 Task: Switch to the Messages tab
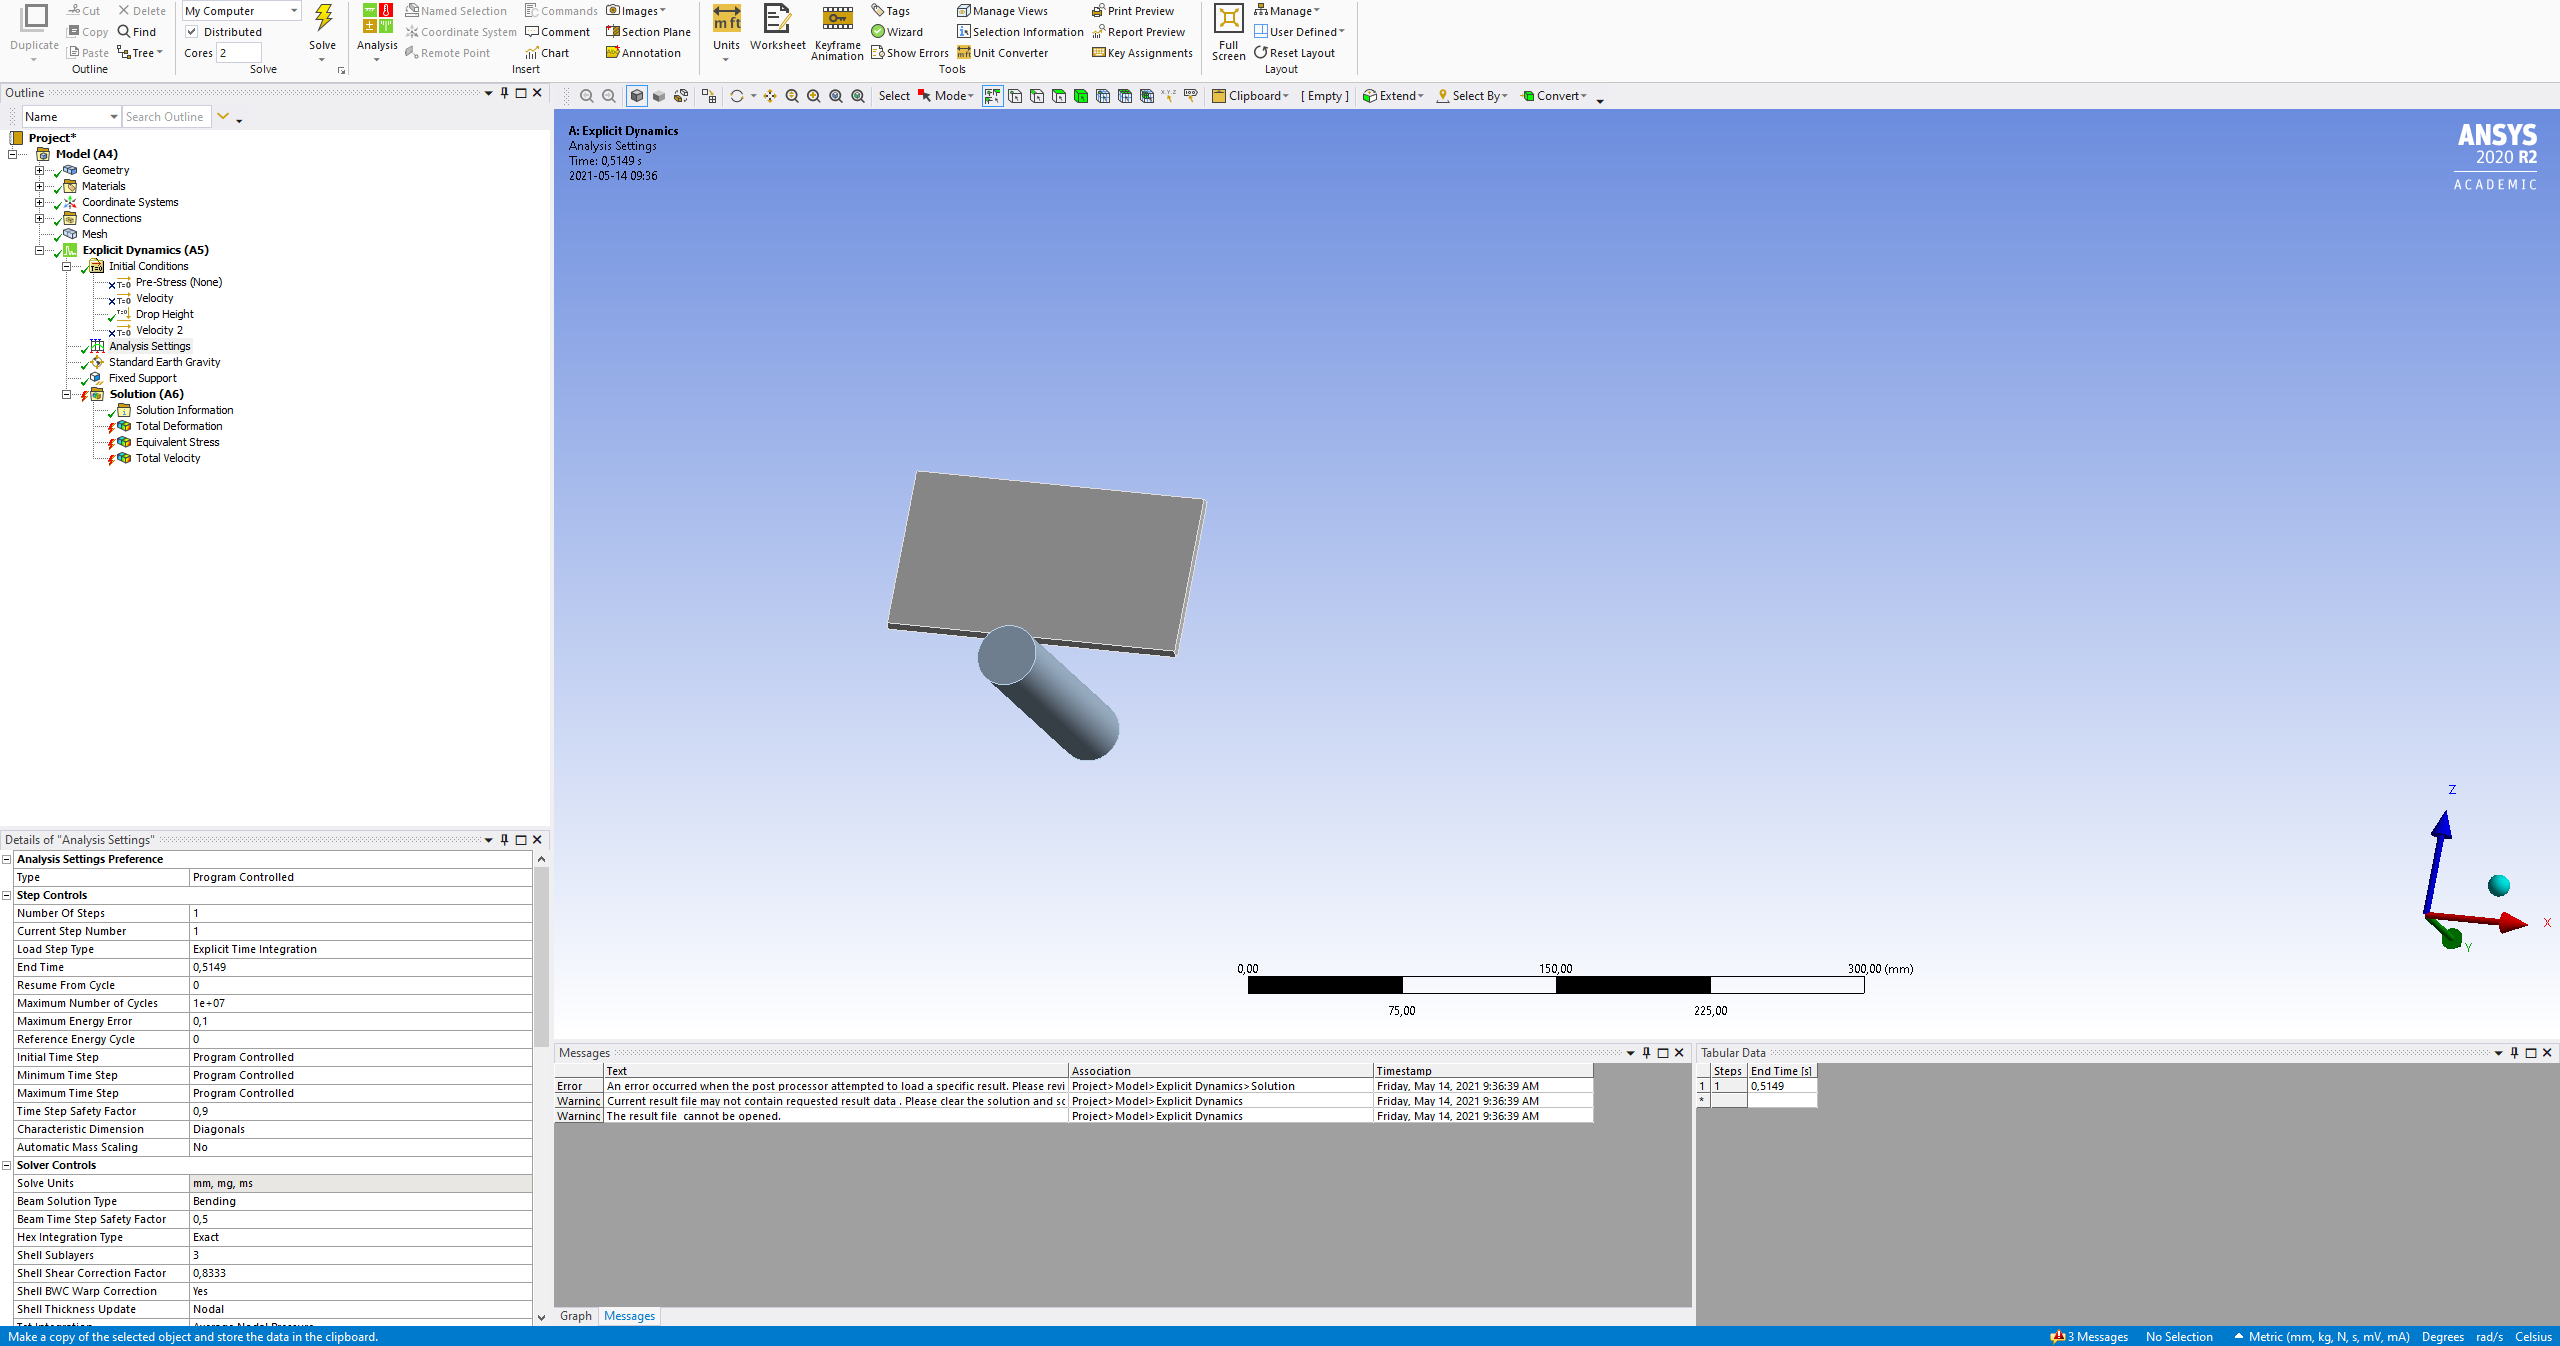pyautogui.click(x=629, y=1316)
